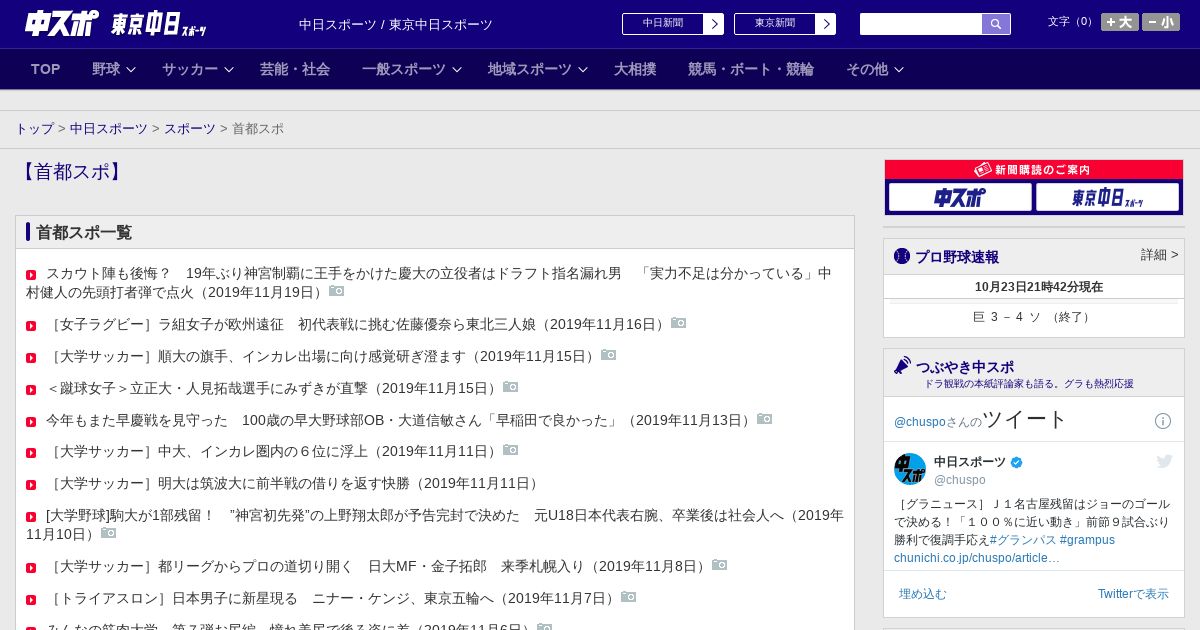Go to TOP in navigation bar

pyautogui.click(x=46, y=69)
